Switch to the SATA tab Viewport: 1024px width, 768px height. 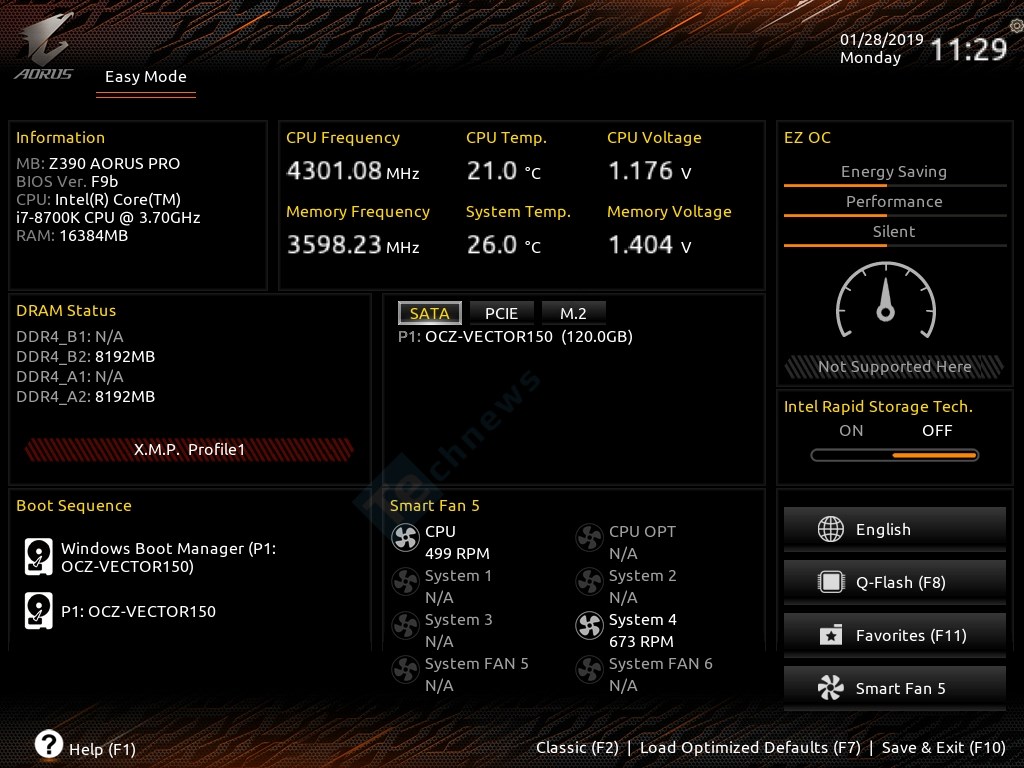430,313
